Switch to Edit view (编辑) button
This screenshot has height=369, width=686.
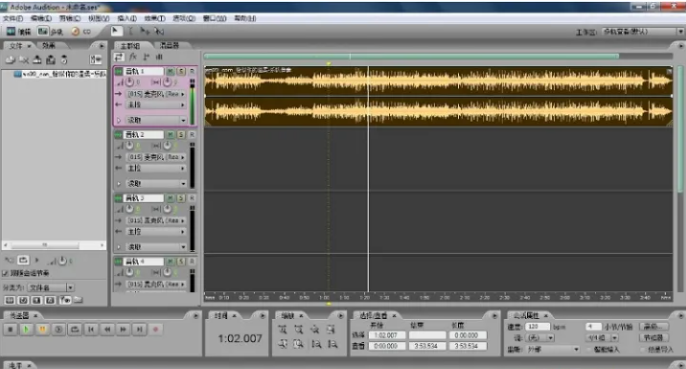point(18,32)
